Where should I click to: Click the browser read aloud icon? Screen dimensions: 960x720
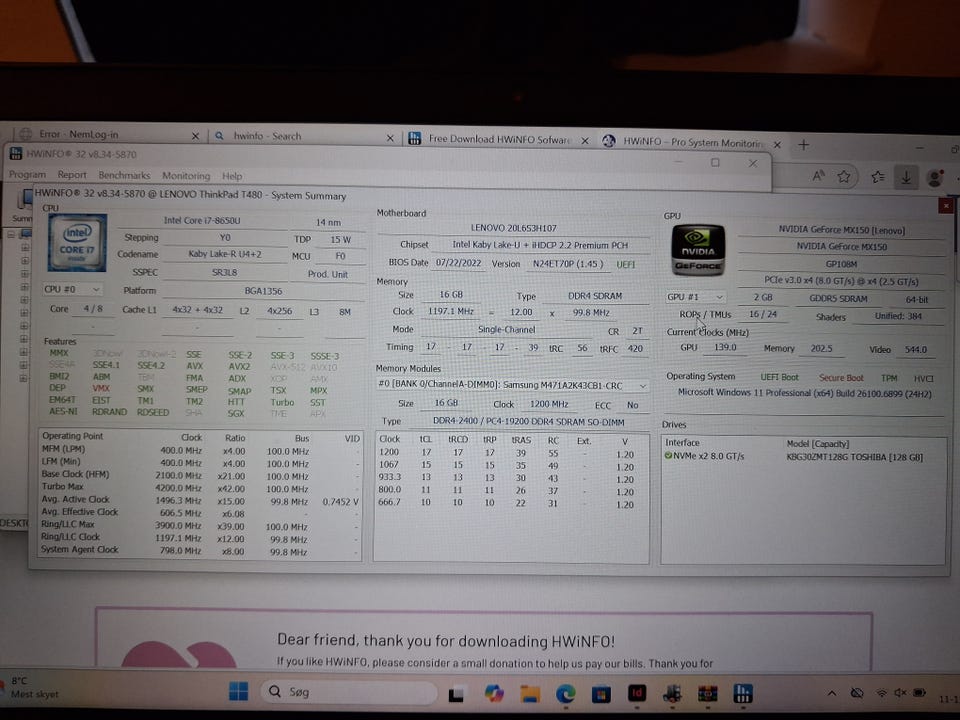pyautogui.click(x=818, y=176)
